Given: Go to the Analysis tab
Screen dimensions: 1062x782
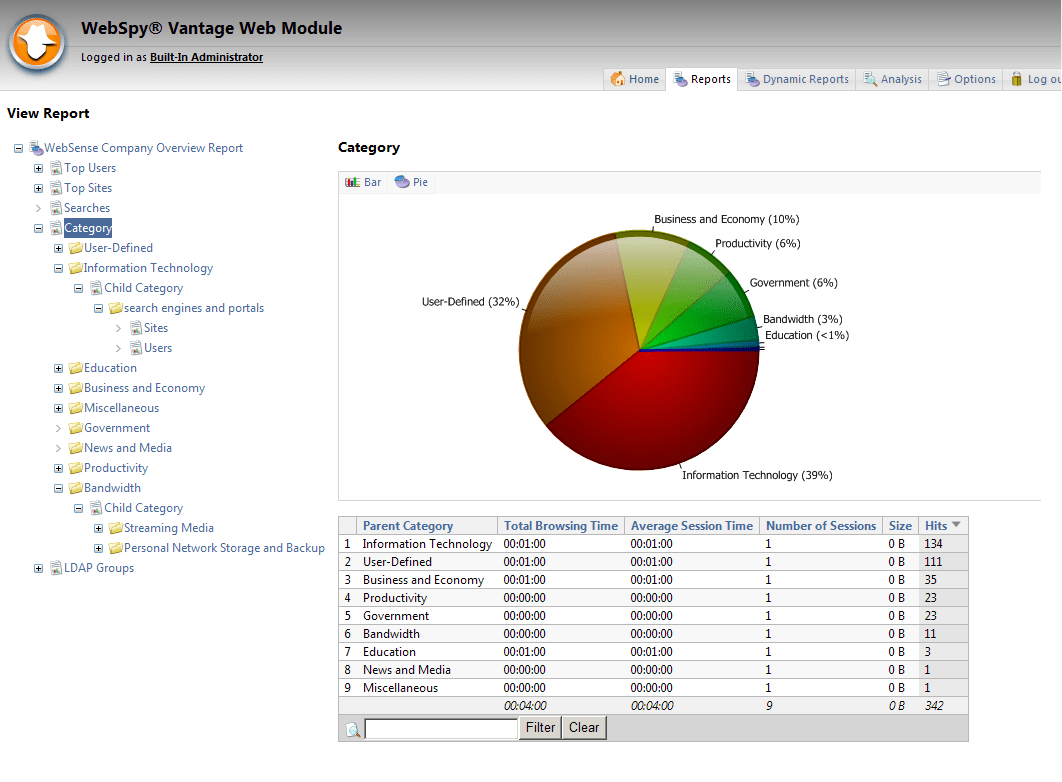Looking at the screenshot, I should (x=892, y=79).
